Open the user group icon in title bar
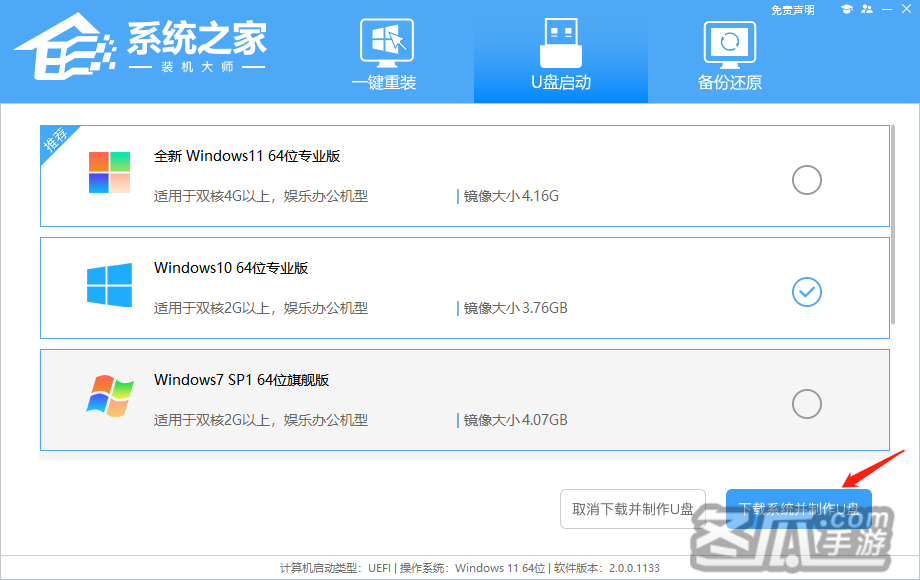The width and height of the screenshot is (920, 580). tap(867, 9)
